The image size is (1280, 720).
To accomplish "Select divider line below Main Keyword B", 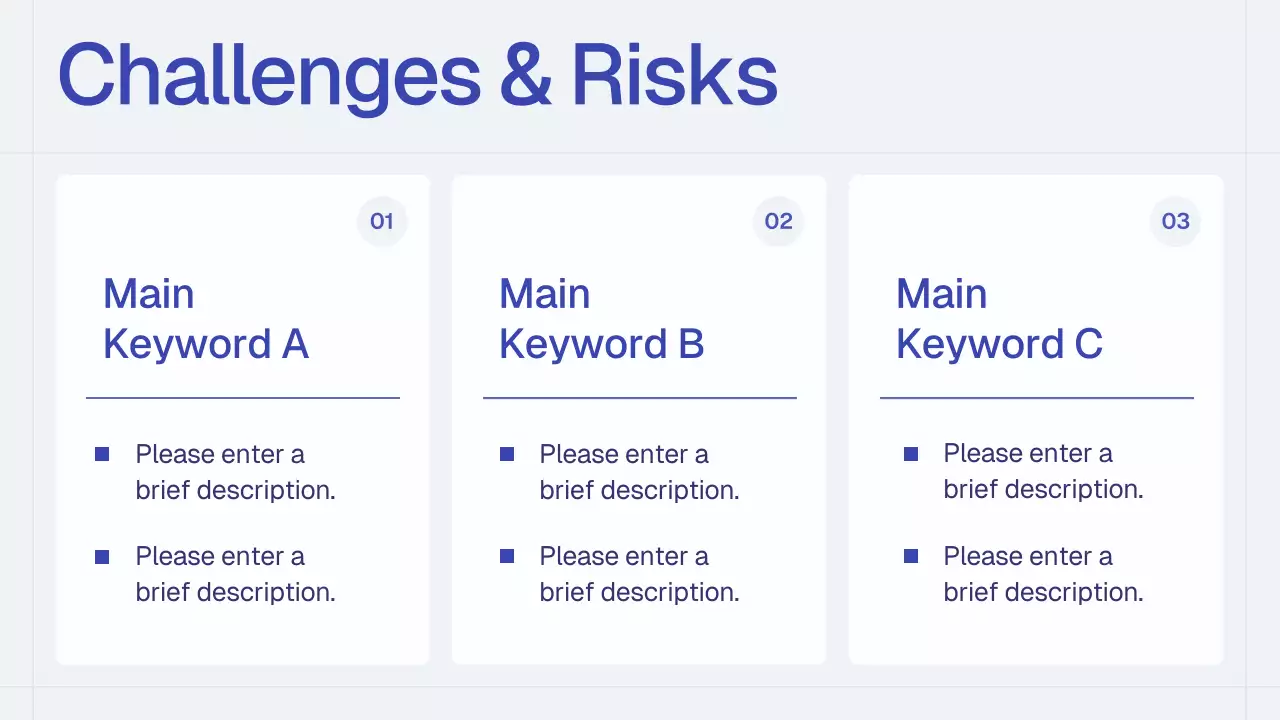I will coord(640,398).
